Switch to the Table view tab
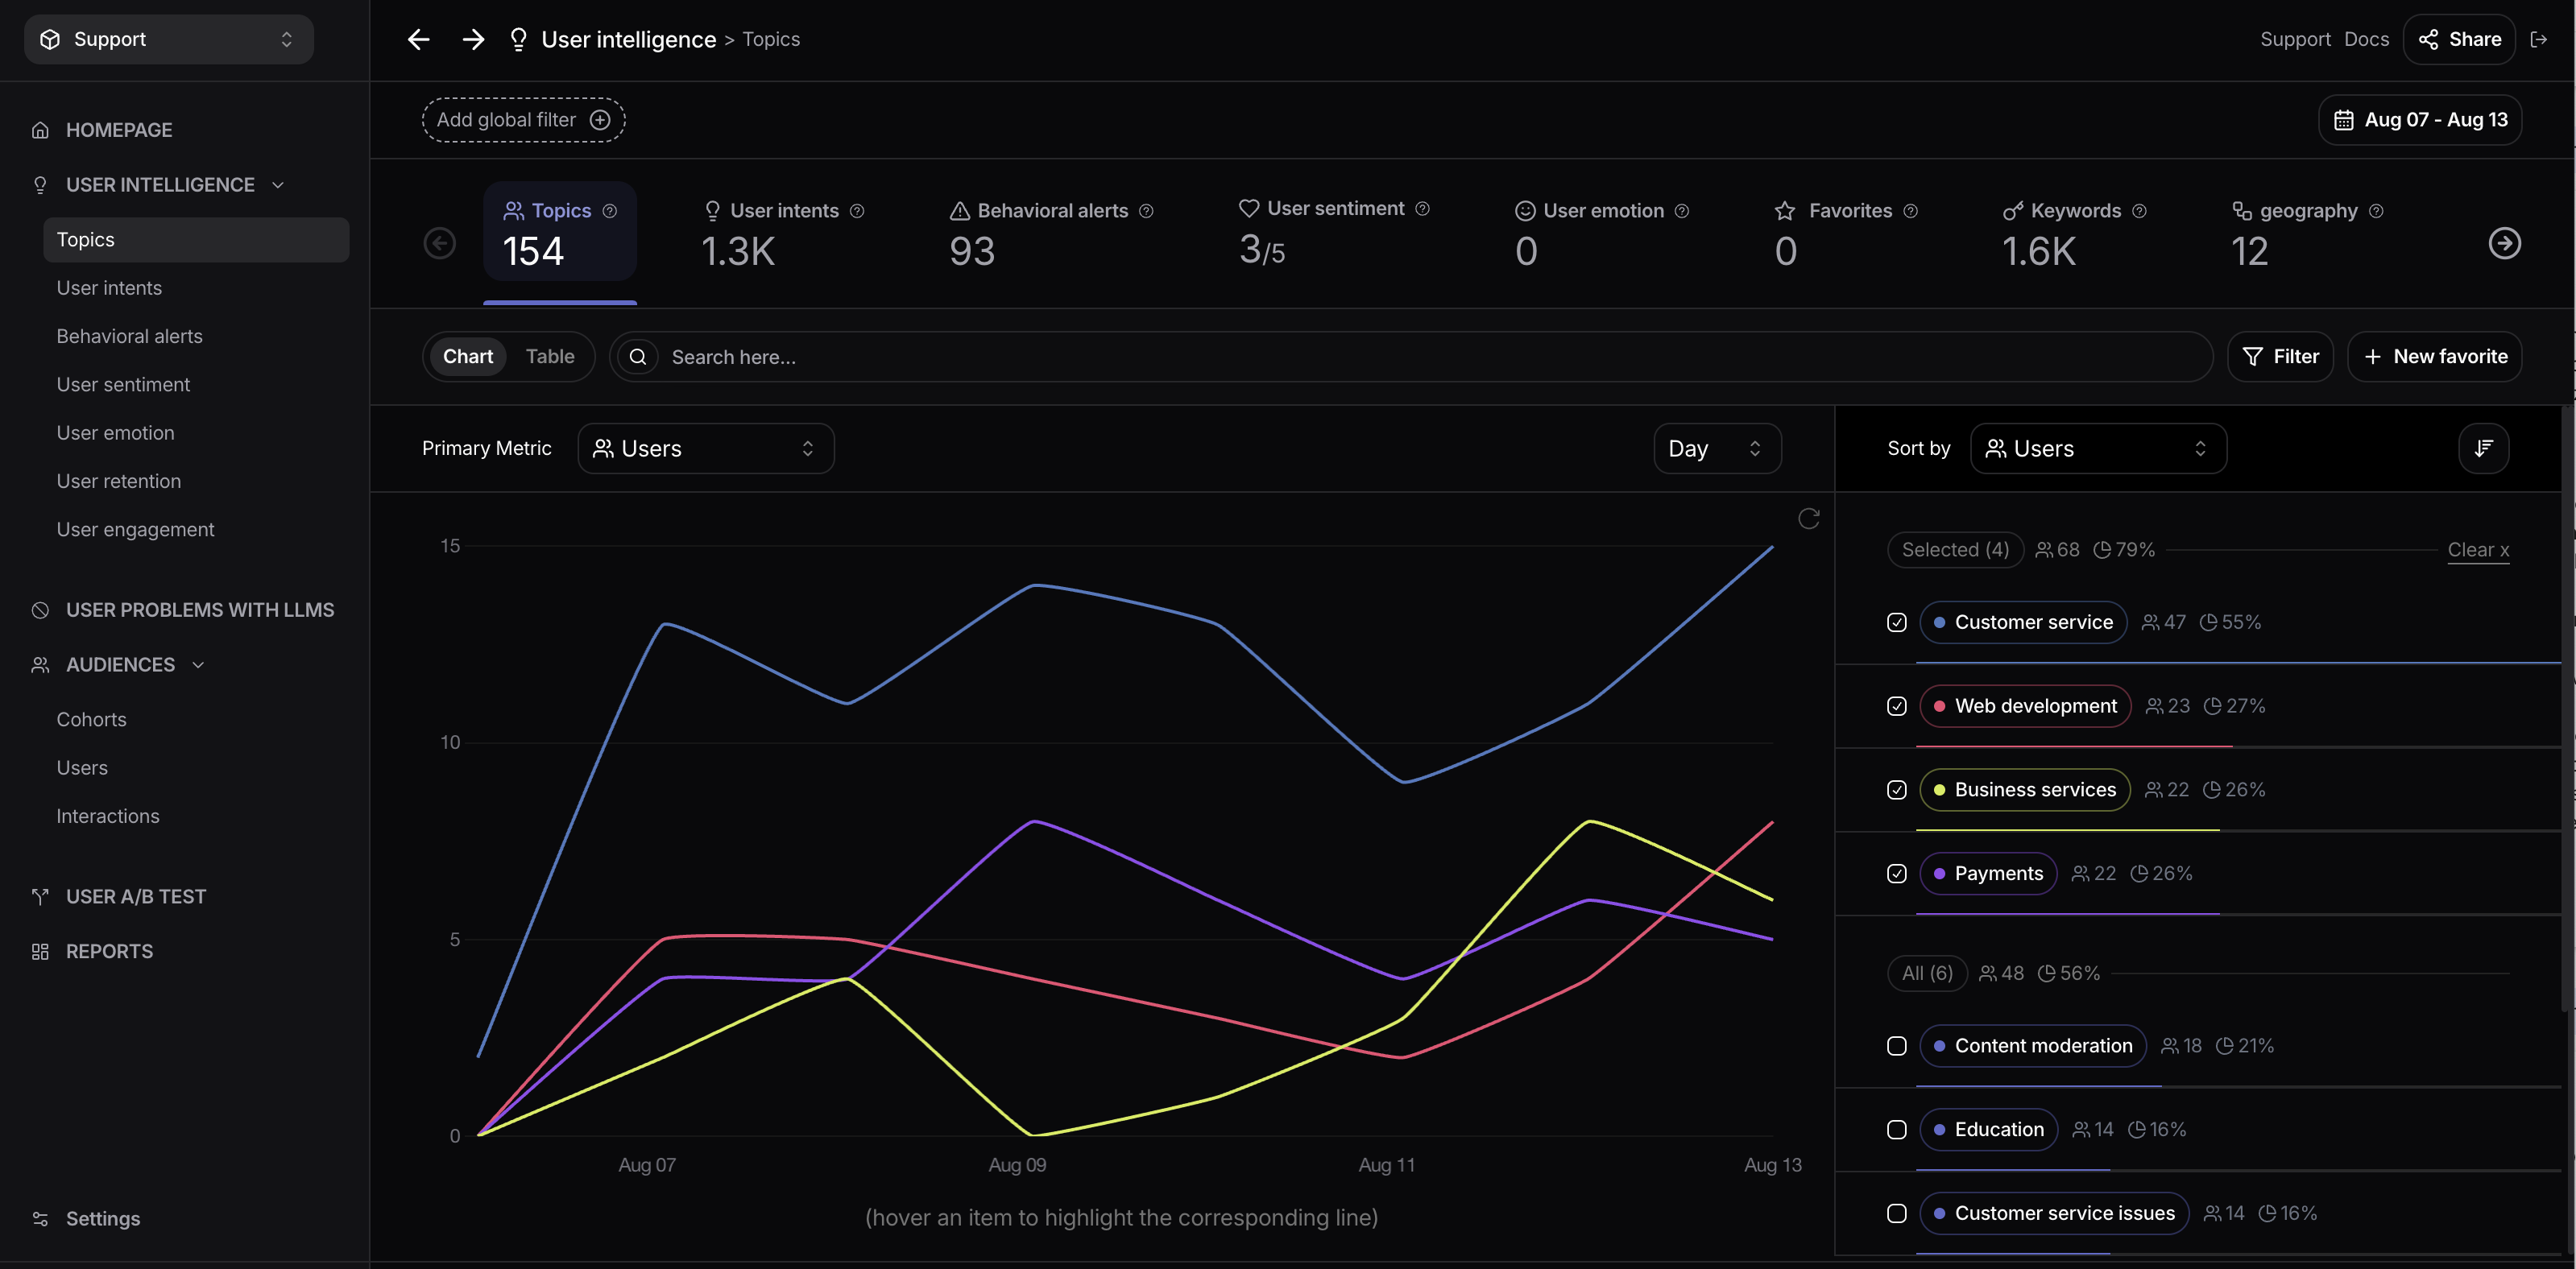 point(550,357)
